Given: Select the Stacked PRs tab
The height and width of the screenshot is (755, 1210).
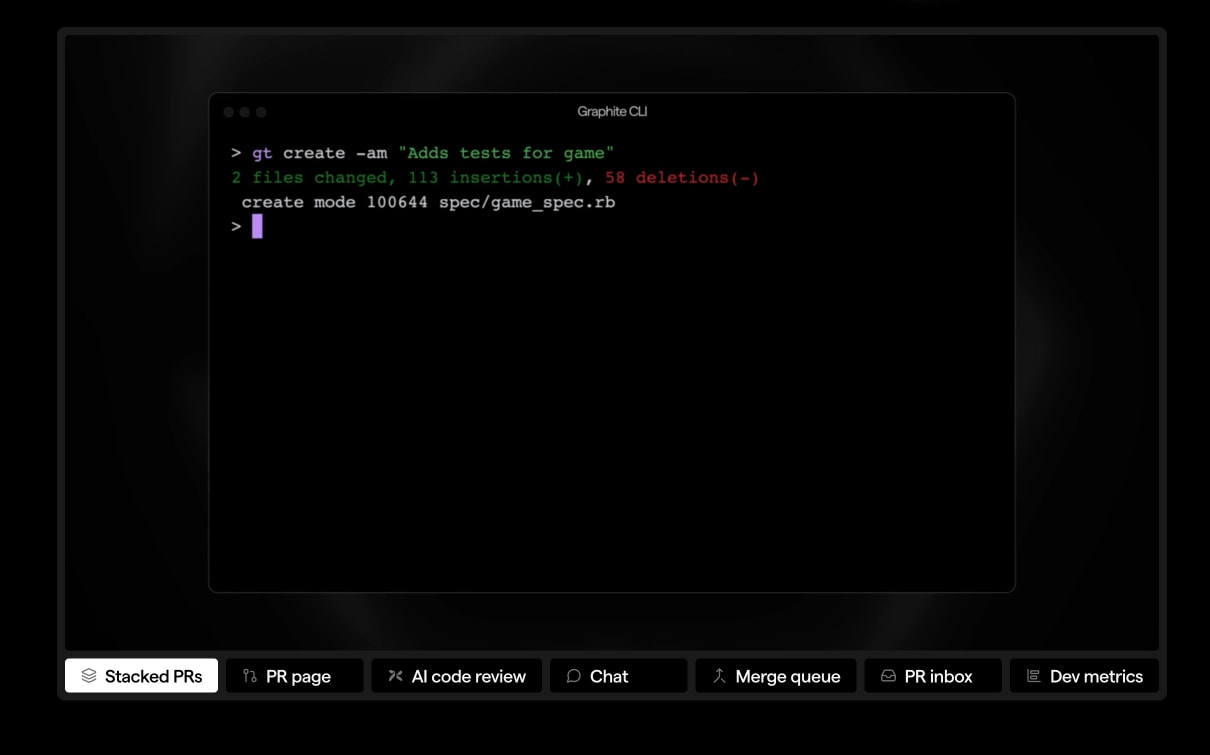Looking at the screenshot, I should [141, 676].
